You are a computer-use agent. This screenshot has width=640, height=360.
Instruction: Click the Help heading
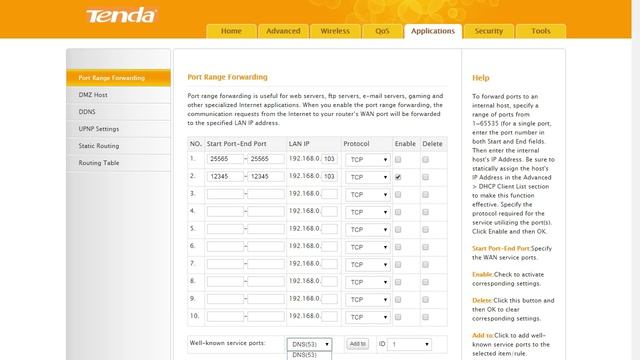(480, 78)
